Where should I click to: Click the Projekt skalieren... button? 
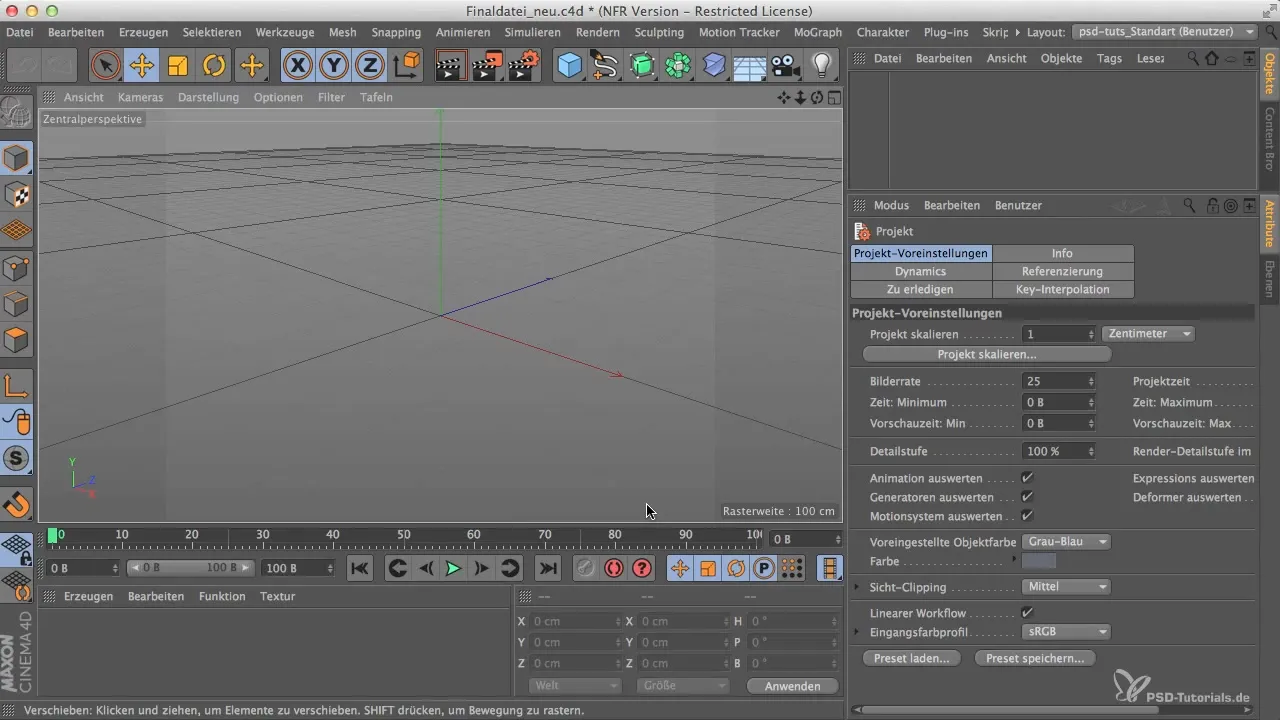click(x=986, y=355)
